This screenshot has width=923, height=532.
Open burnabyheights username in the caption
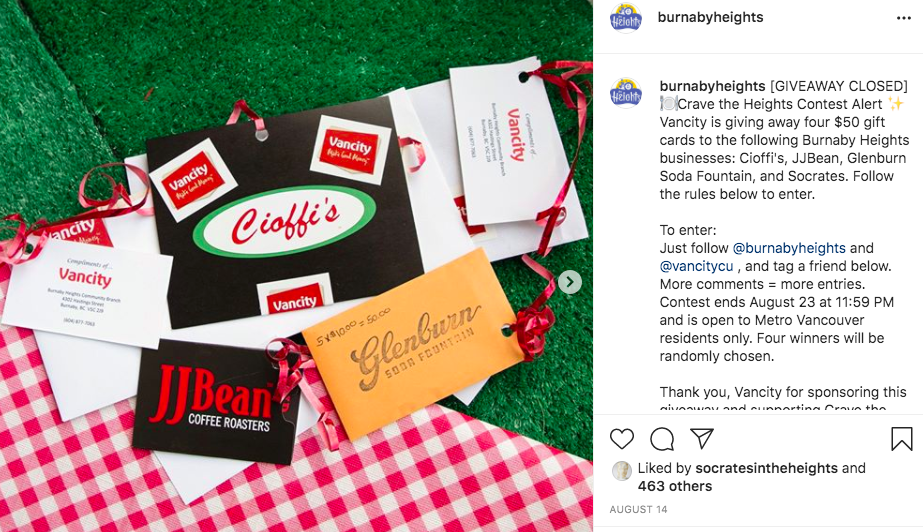coord(712,87)
